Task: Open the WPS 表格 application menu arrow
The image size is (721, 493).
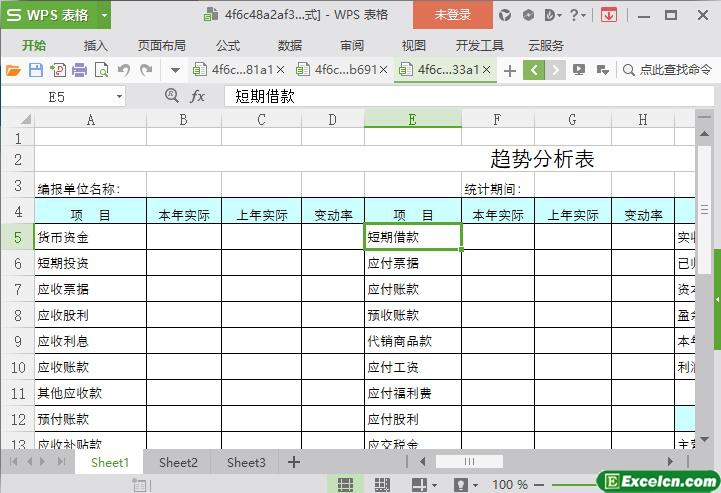Action: [x=104, y=15]
